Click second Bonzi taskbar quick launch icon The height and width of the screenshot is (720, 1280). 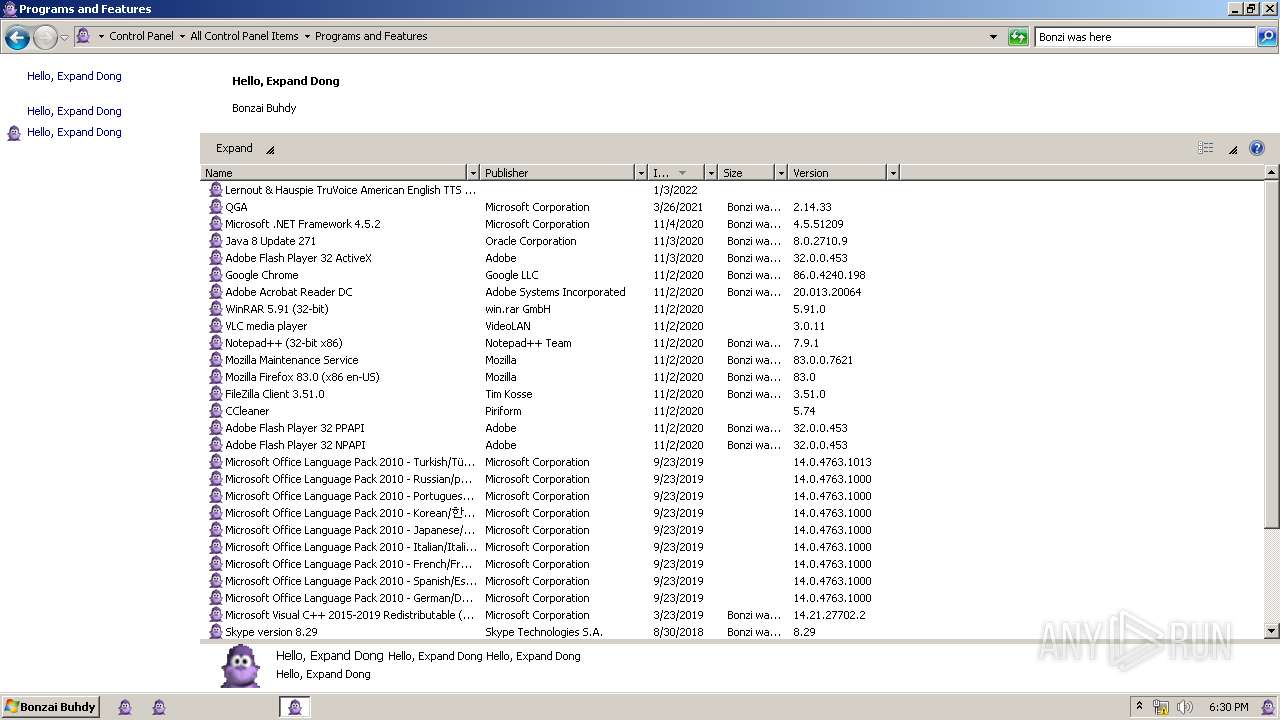point(159,707)
